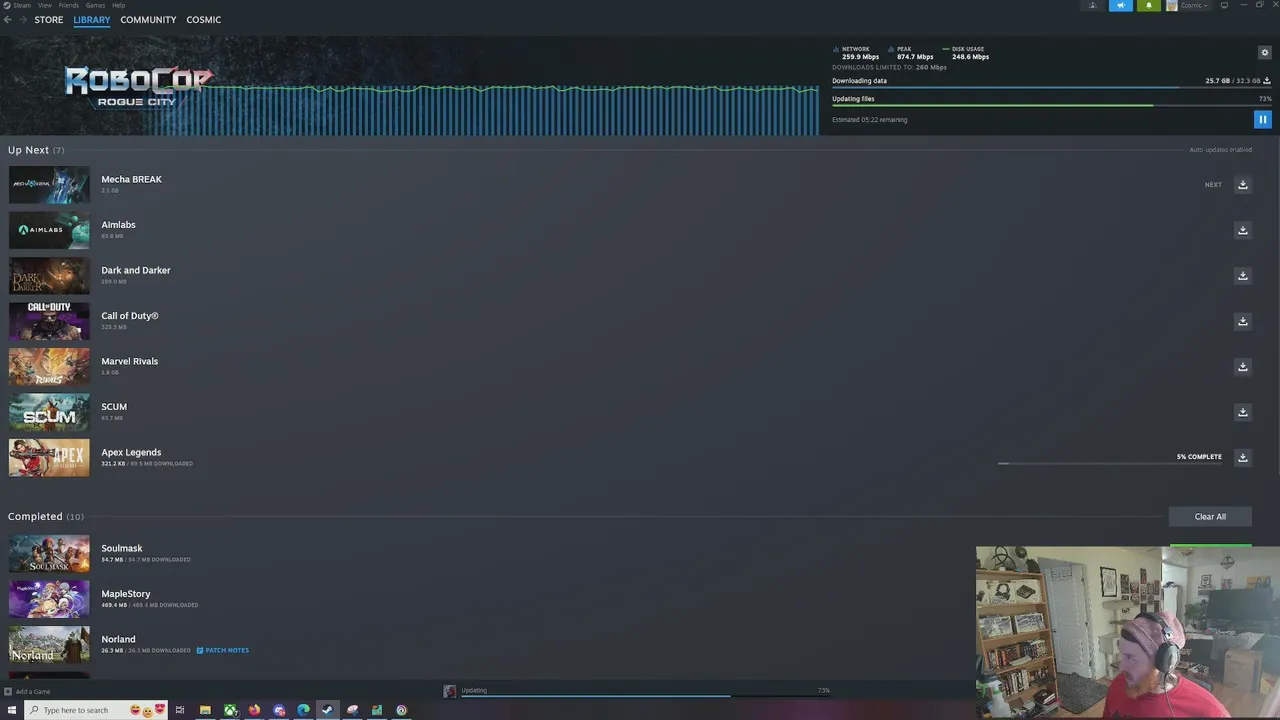Image resolution: width=1280 pixels, height=720 pixels.
Task: Click 'Mecha BREAK' title text
Action: click(131, 179)
